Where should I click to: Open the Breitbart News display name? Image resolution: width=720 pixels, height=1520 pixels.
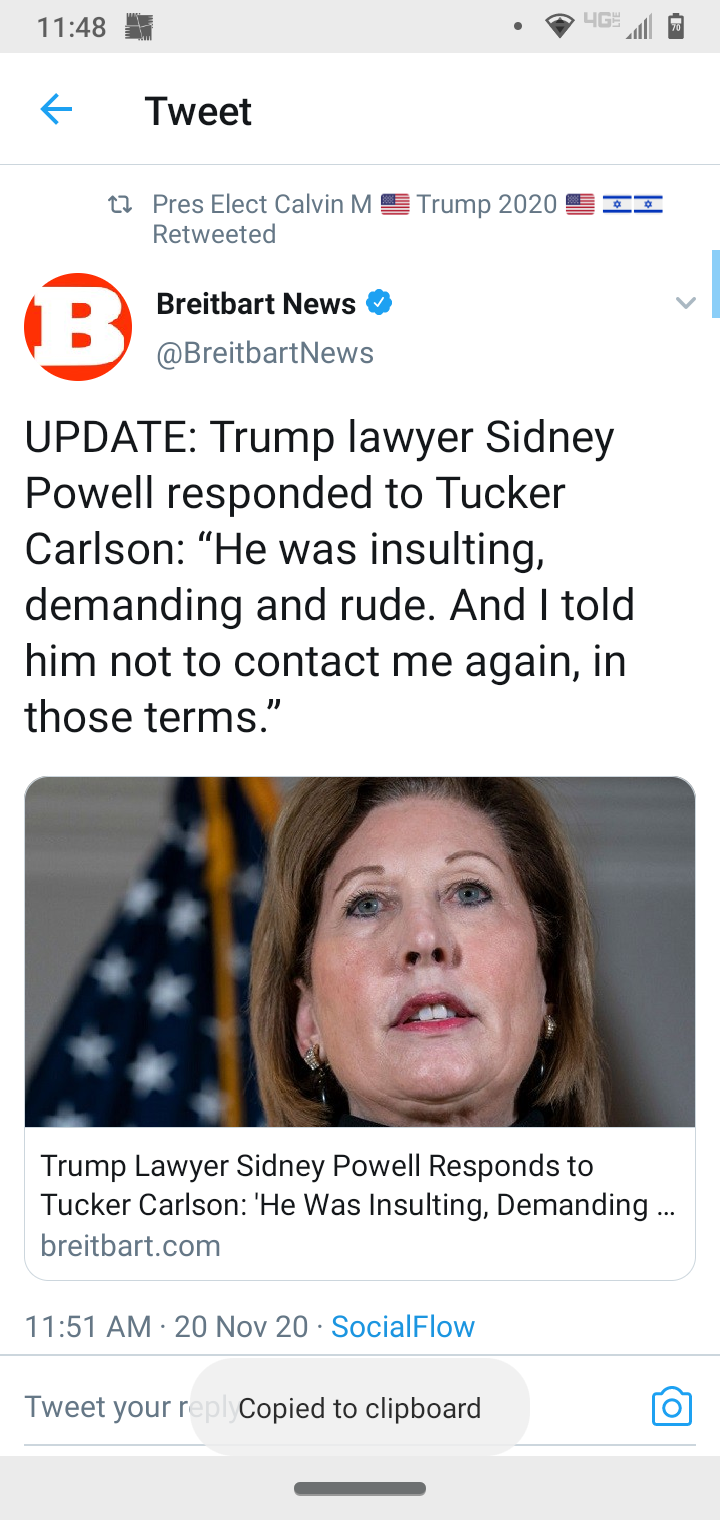[x=256, y=304]
